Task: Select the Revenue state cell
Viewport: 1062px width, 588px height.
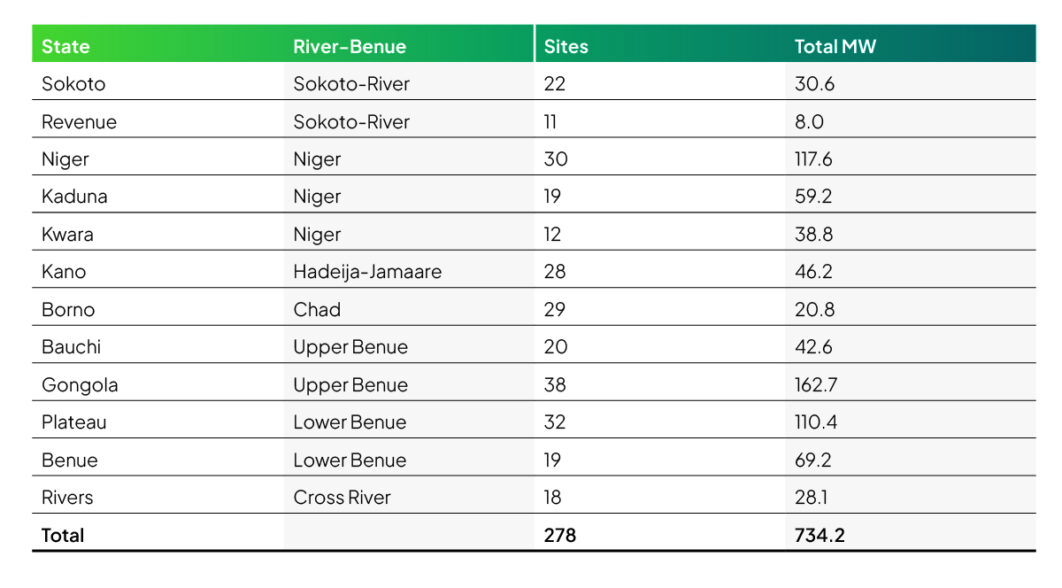Action: click(x=79, y=122)
